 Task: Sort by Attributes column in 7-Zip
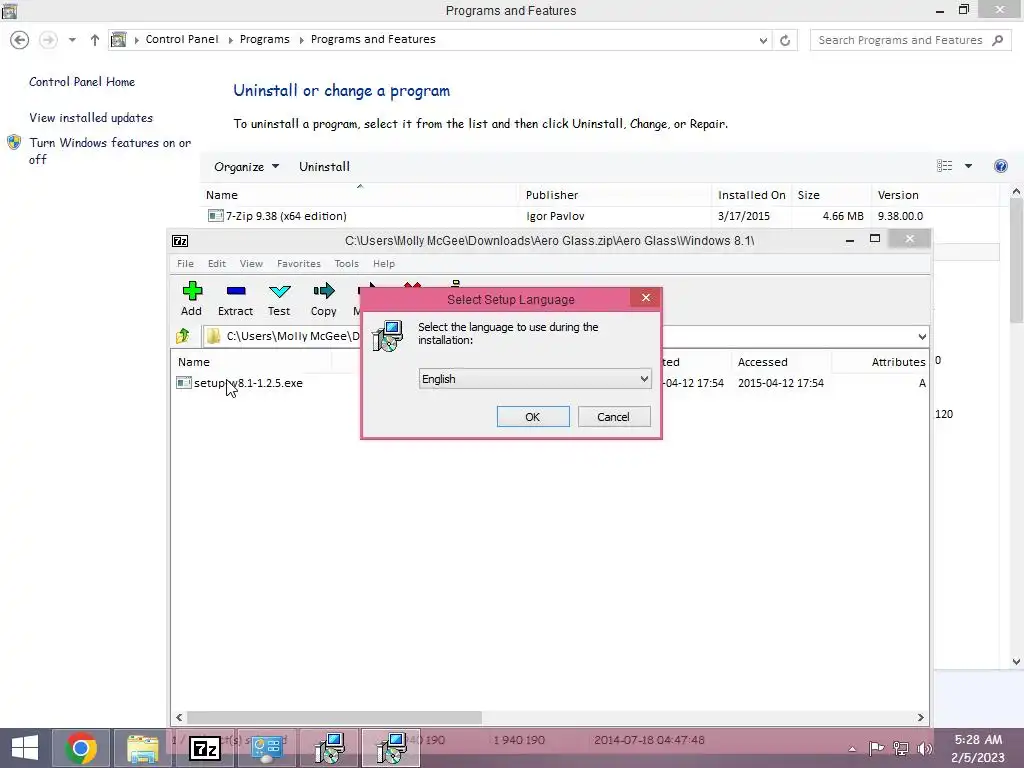[x=880, y=362]
